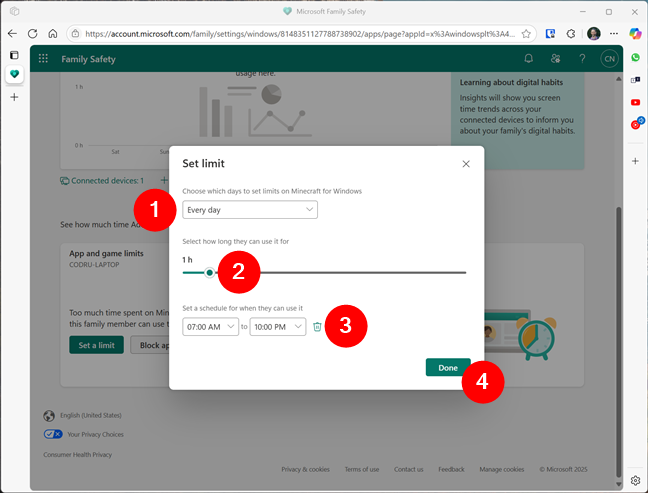Open the family members icon in header
Screen dimensions: 648x493
tap(555, 59)
